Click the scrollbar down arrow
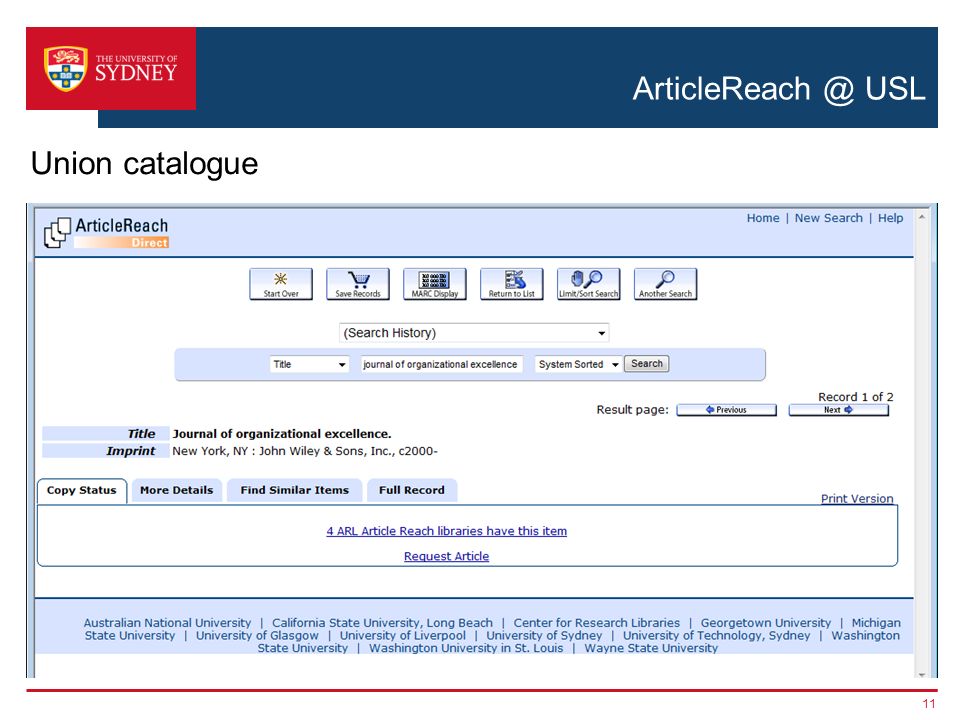 point(921,675)
